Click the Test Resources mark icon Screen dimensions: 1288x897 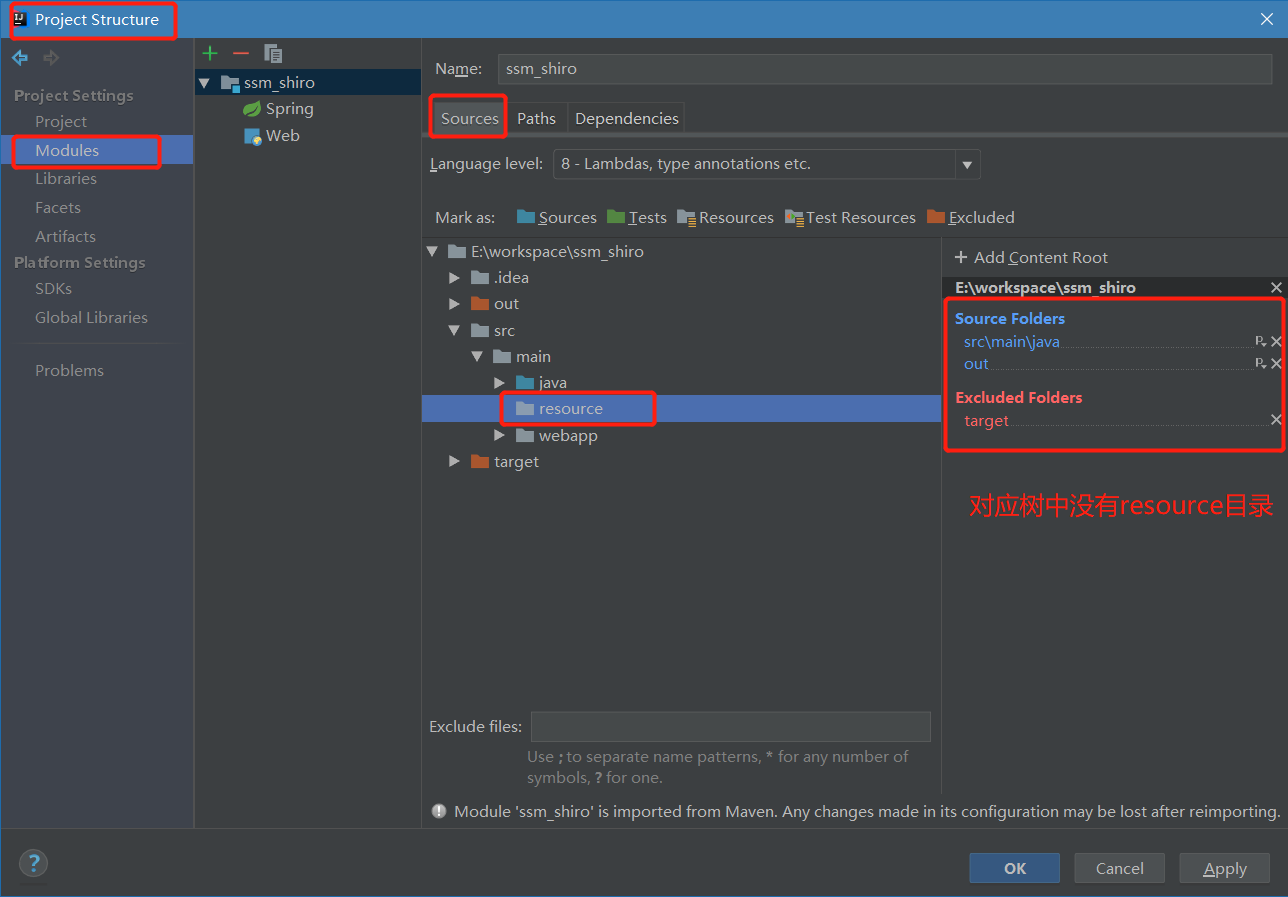tap(793, 217)
